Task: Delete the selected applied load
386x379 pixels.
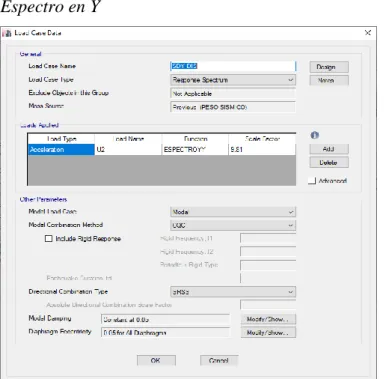Action: pyautogui.click(x=329, y=162)
